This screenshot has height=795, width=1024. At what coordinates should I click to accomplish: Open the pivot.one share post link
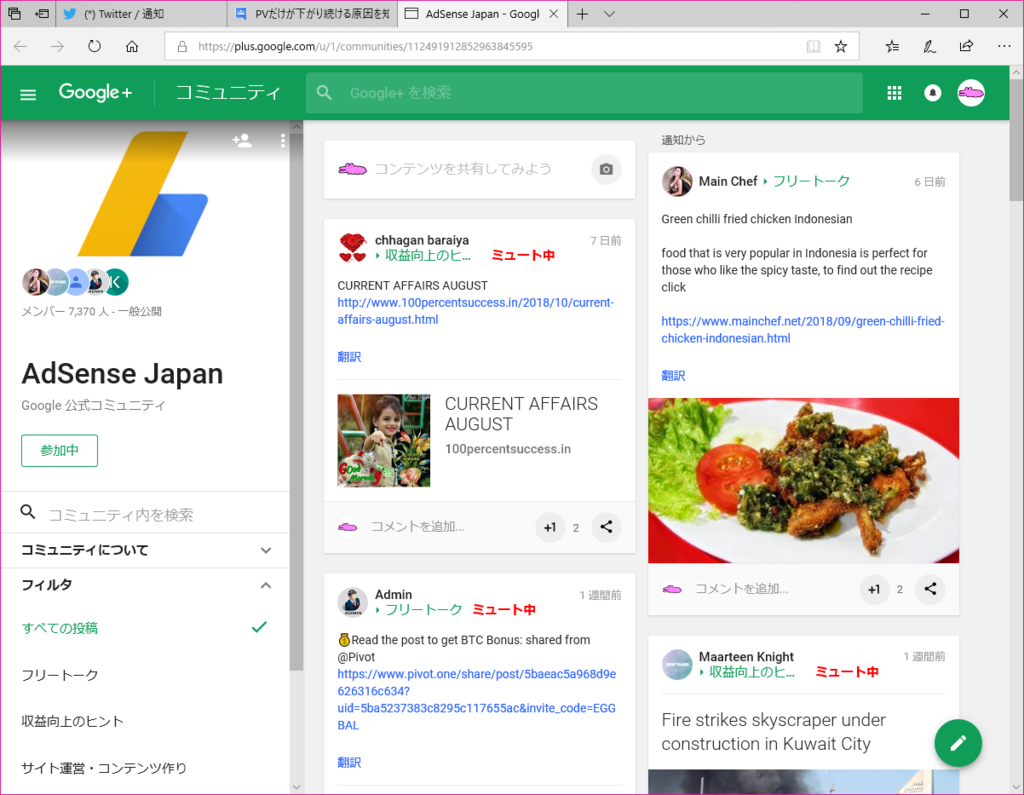[x=477, y=700]
